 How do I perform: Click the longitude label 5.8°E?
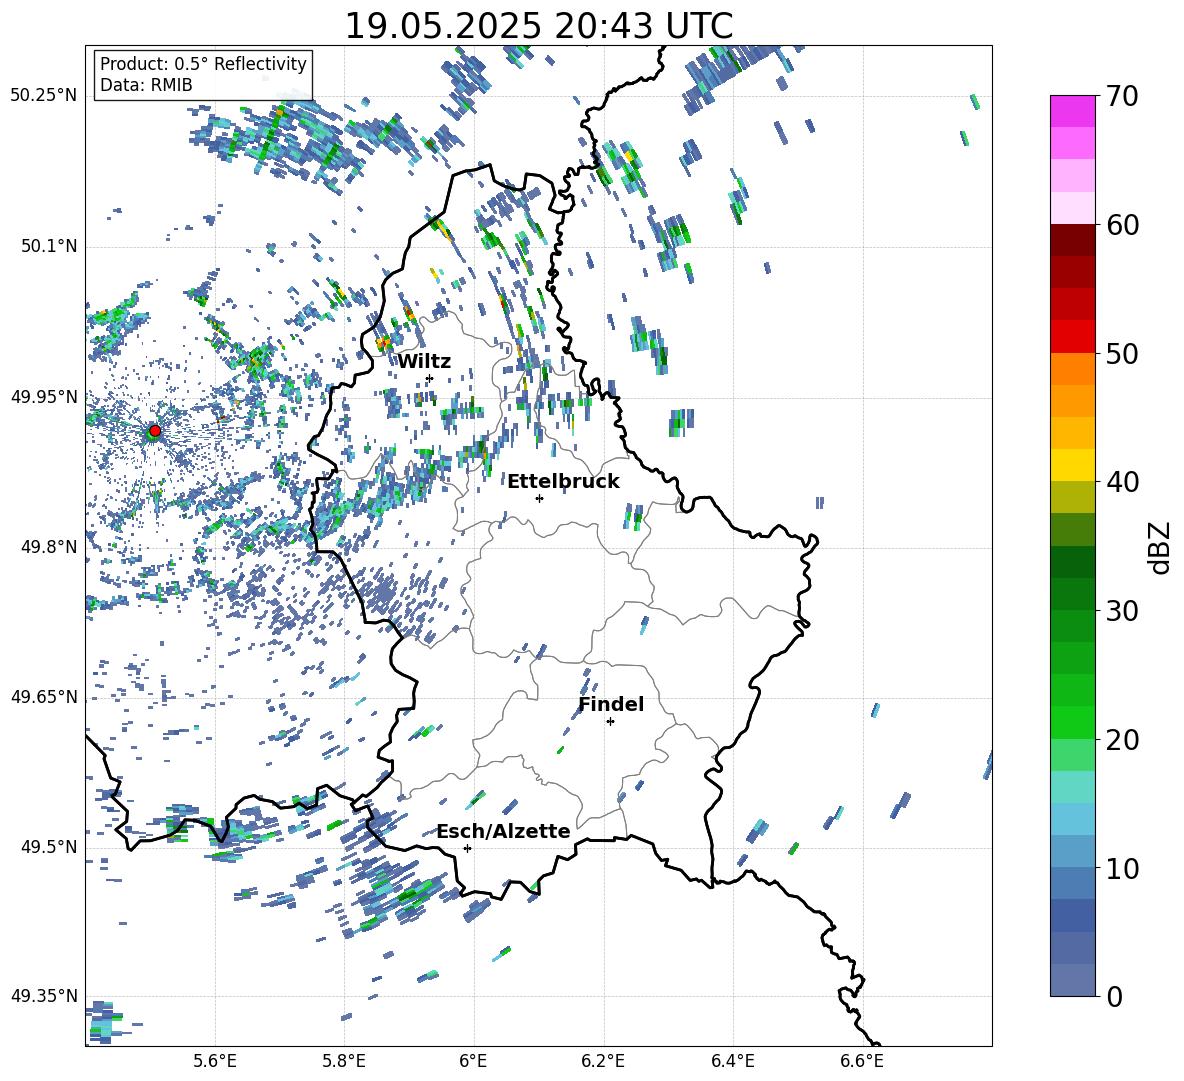(x=344, y=1062)
